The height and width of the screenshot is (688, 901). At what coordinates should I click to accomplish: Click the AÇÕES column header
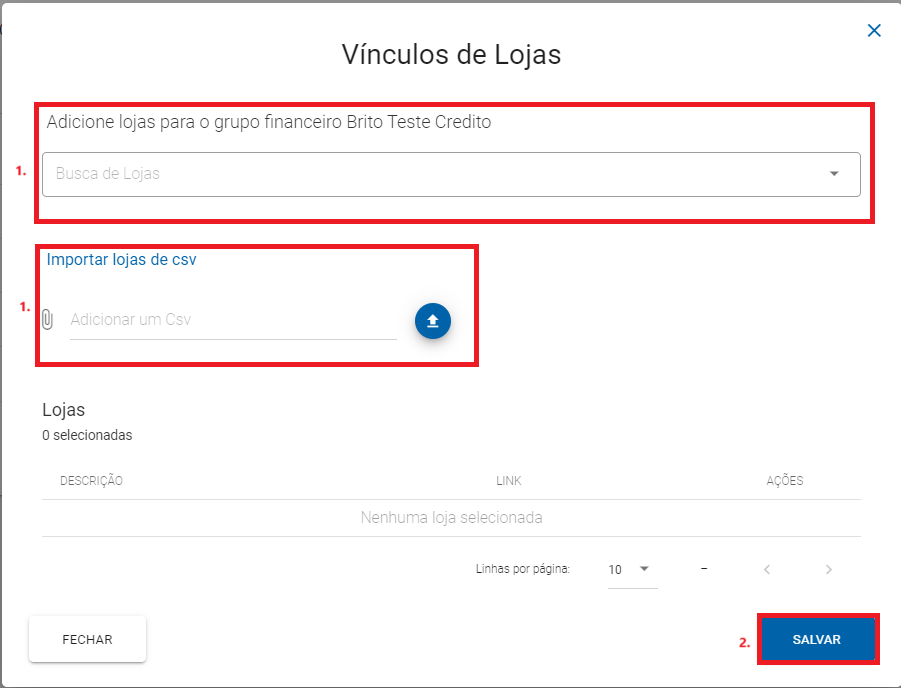785,481
